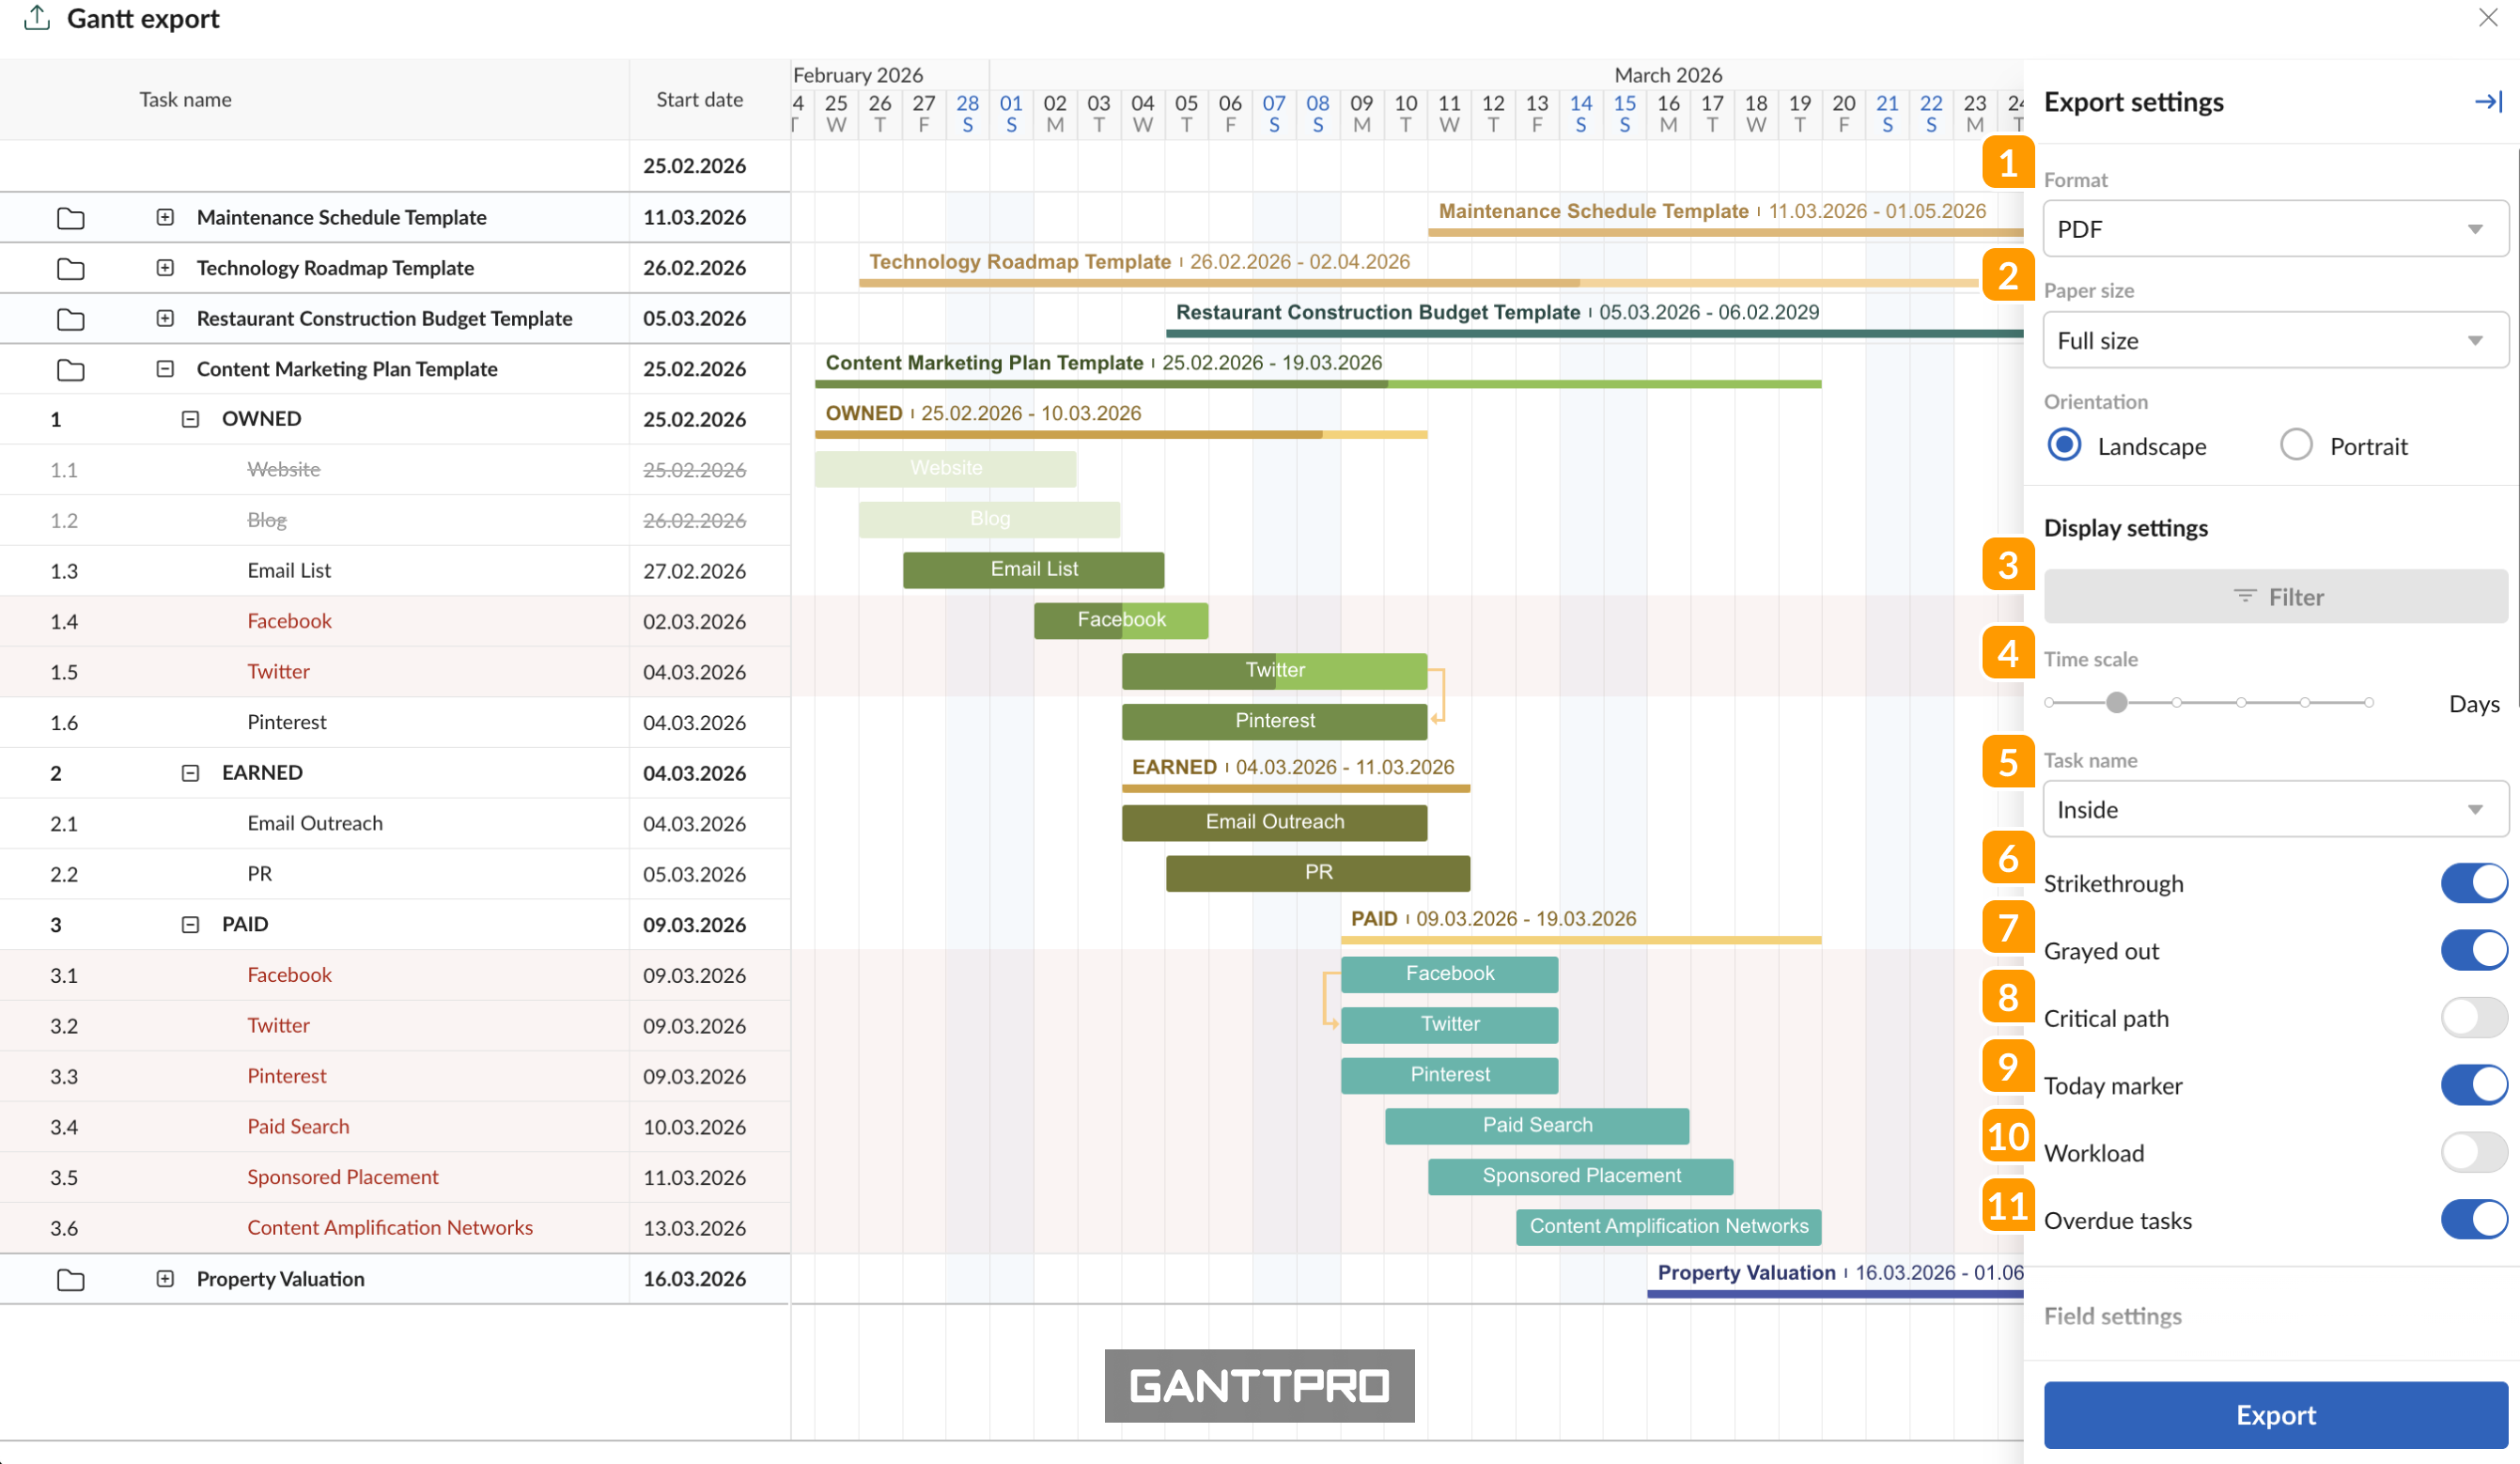Image resolution: width=2520 pixels, height=1464 pixels.
Task: Click the folder icon for Maintenance Schedule Template
Action: (70, 218)
